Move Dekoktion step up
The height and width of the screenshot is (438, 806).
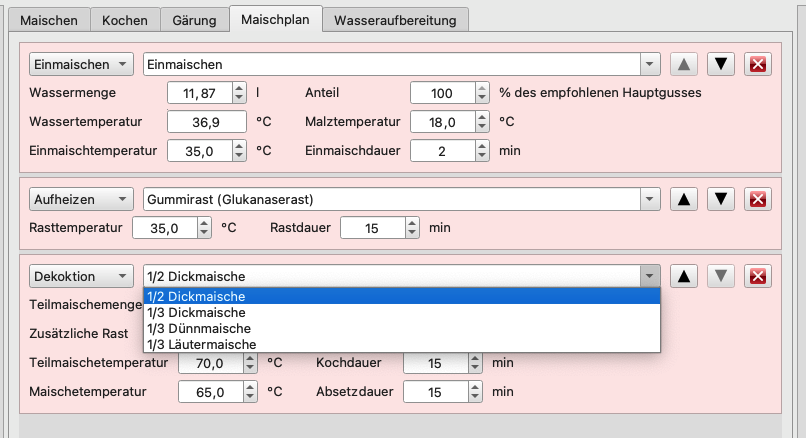click(684, 276)
